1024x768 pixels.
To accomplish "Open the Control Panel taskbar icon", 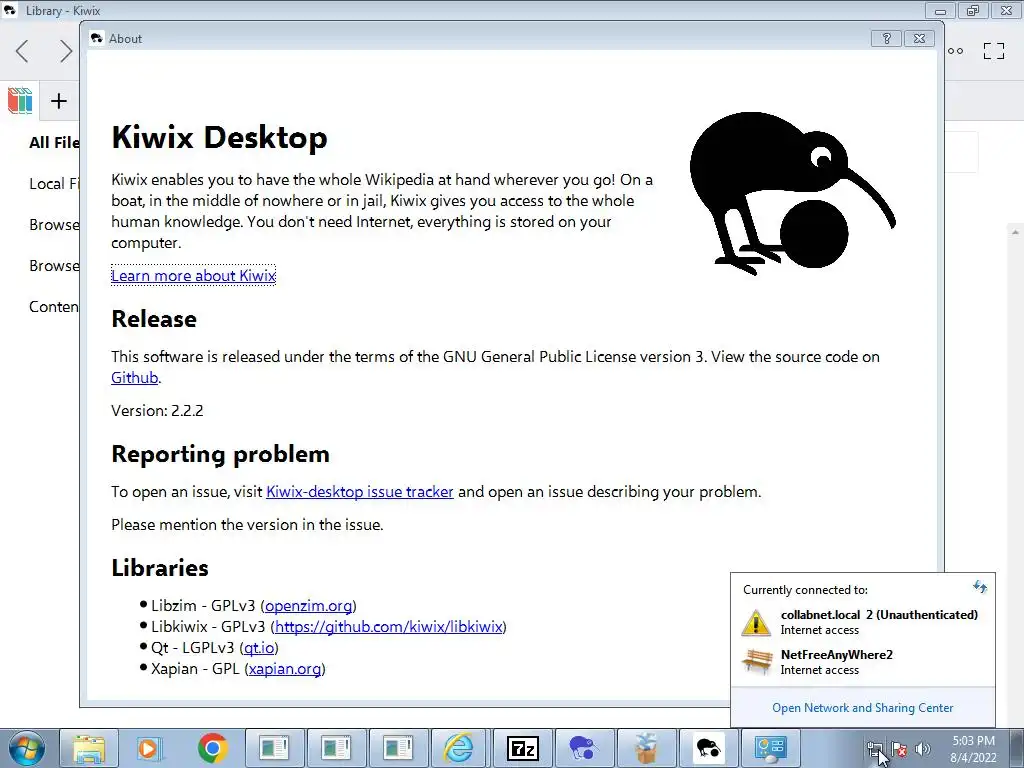I will [x=770, y=748].
